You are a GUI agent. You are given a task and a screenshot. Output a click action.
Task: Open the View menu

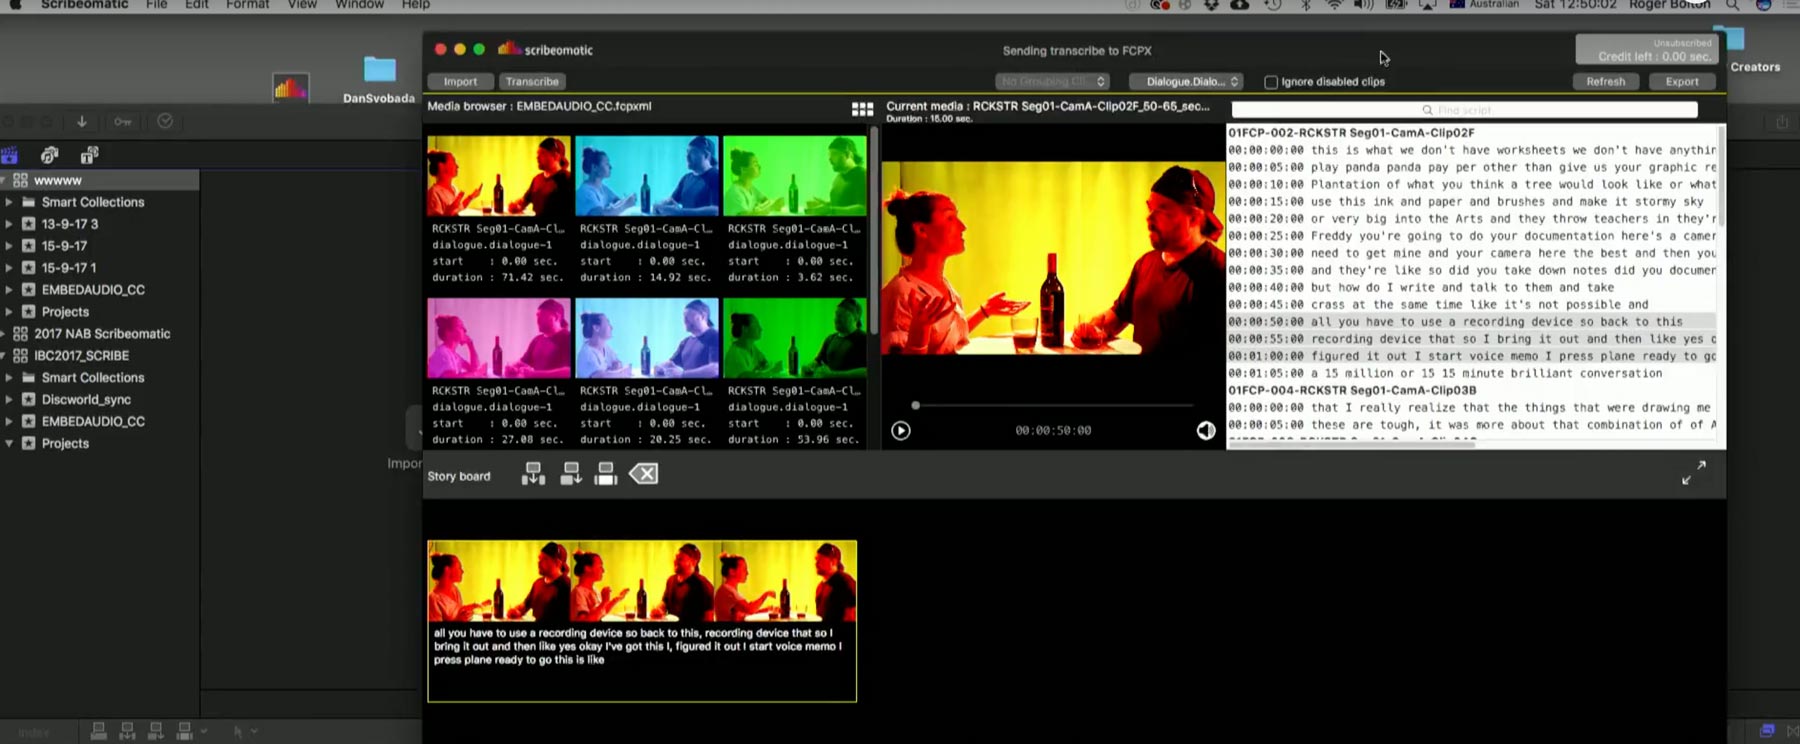pyautogui.click(x=302, y=5)
